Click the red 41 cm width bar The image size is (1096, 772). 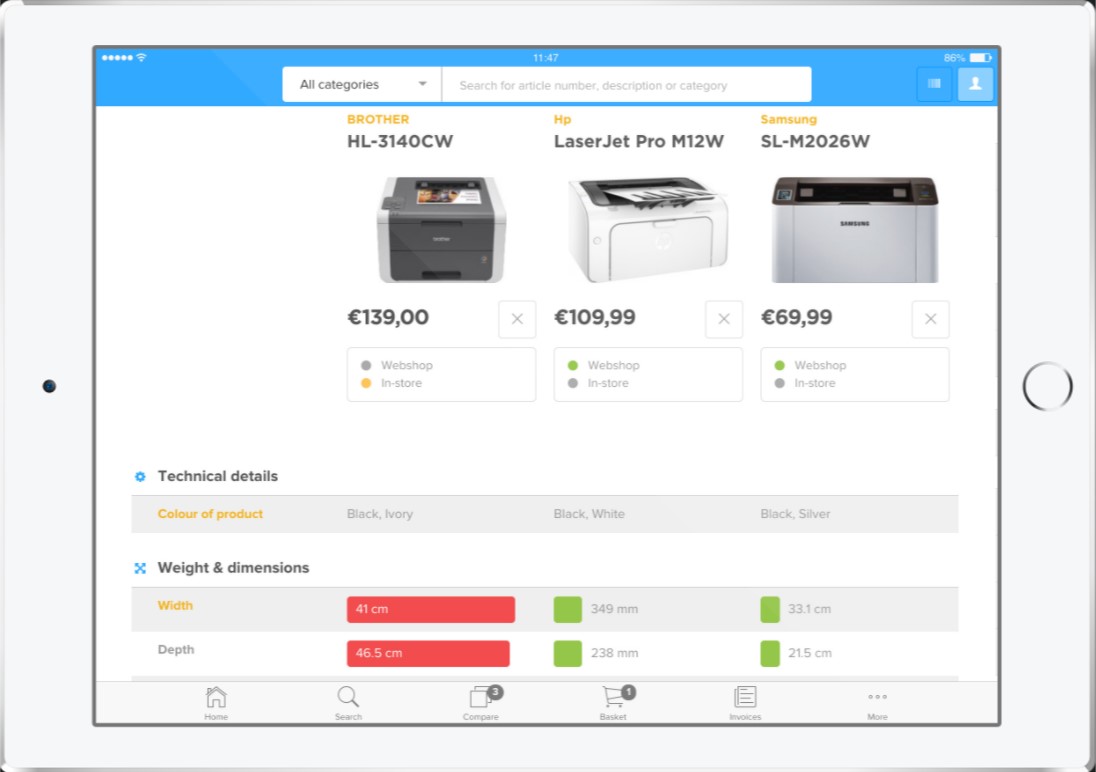431,609
